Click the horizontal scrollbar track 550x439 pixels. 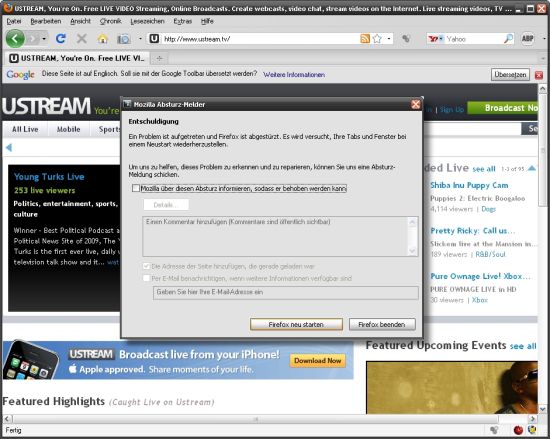[x=255, y=419]
